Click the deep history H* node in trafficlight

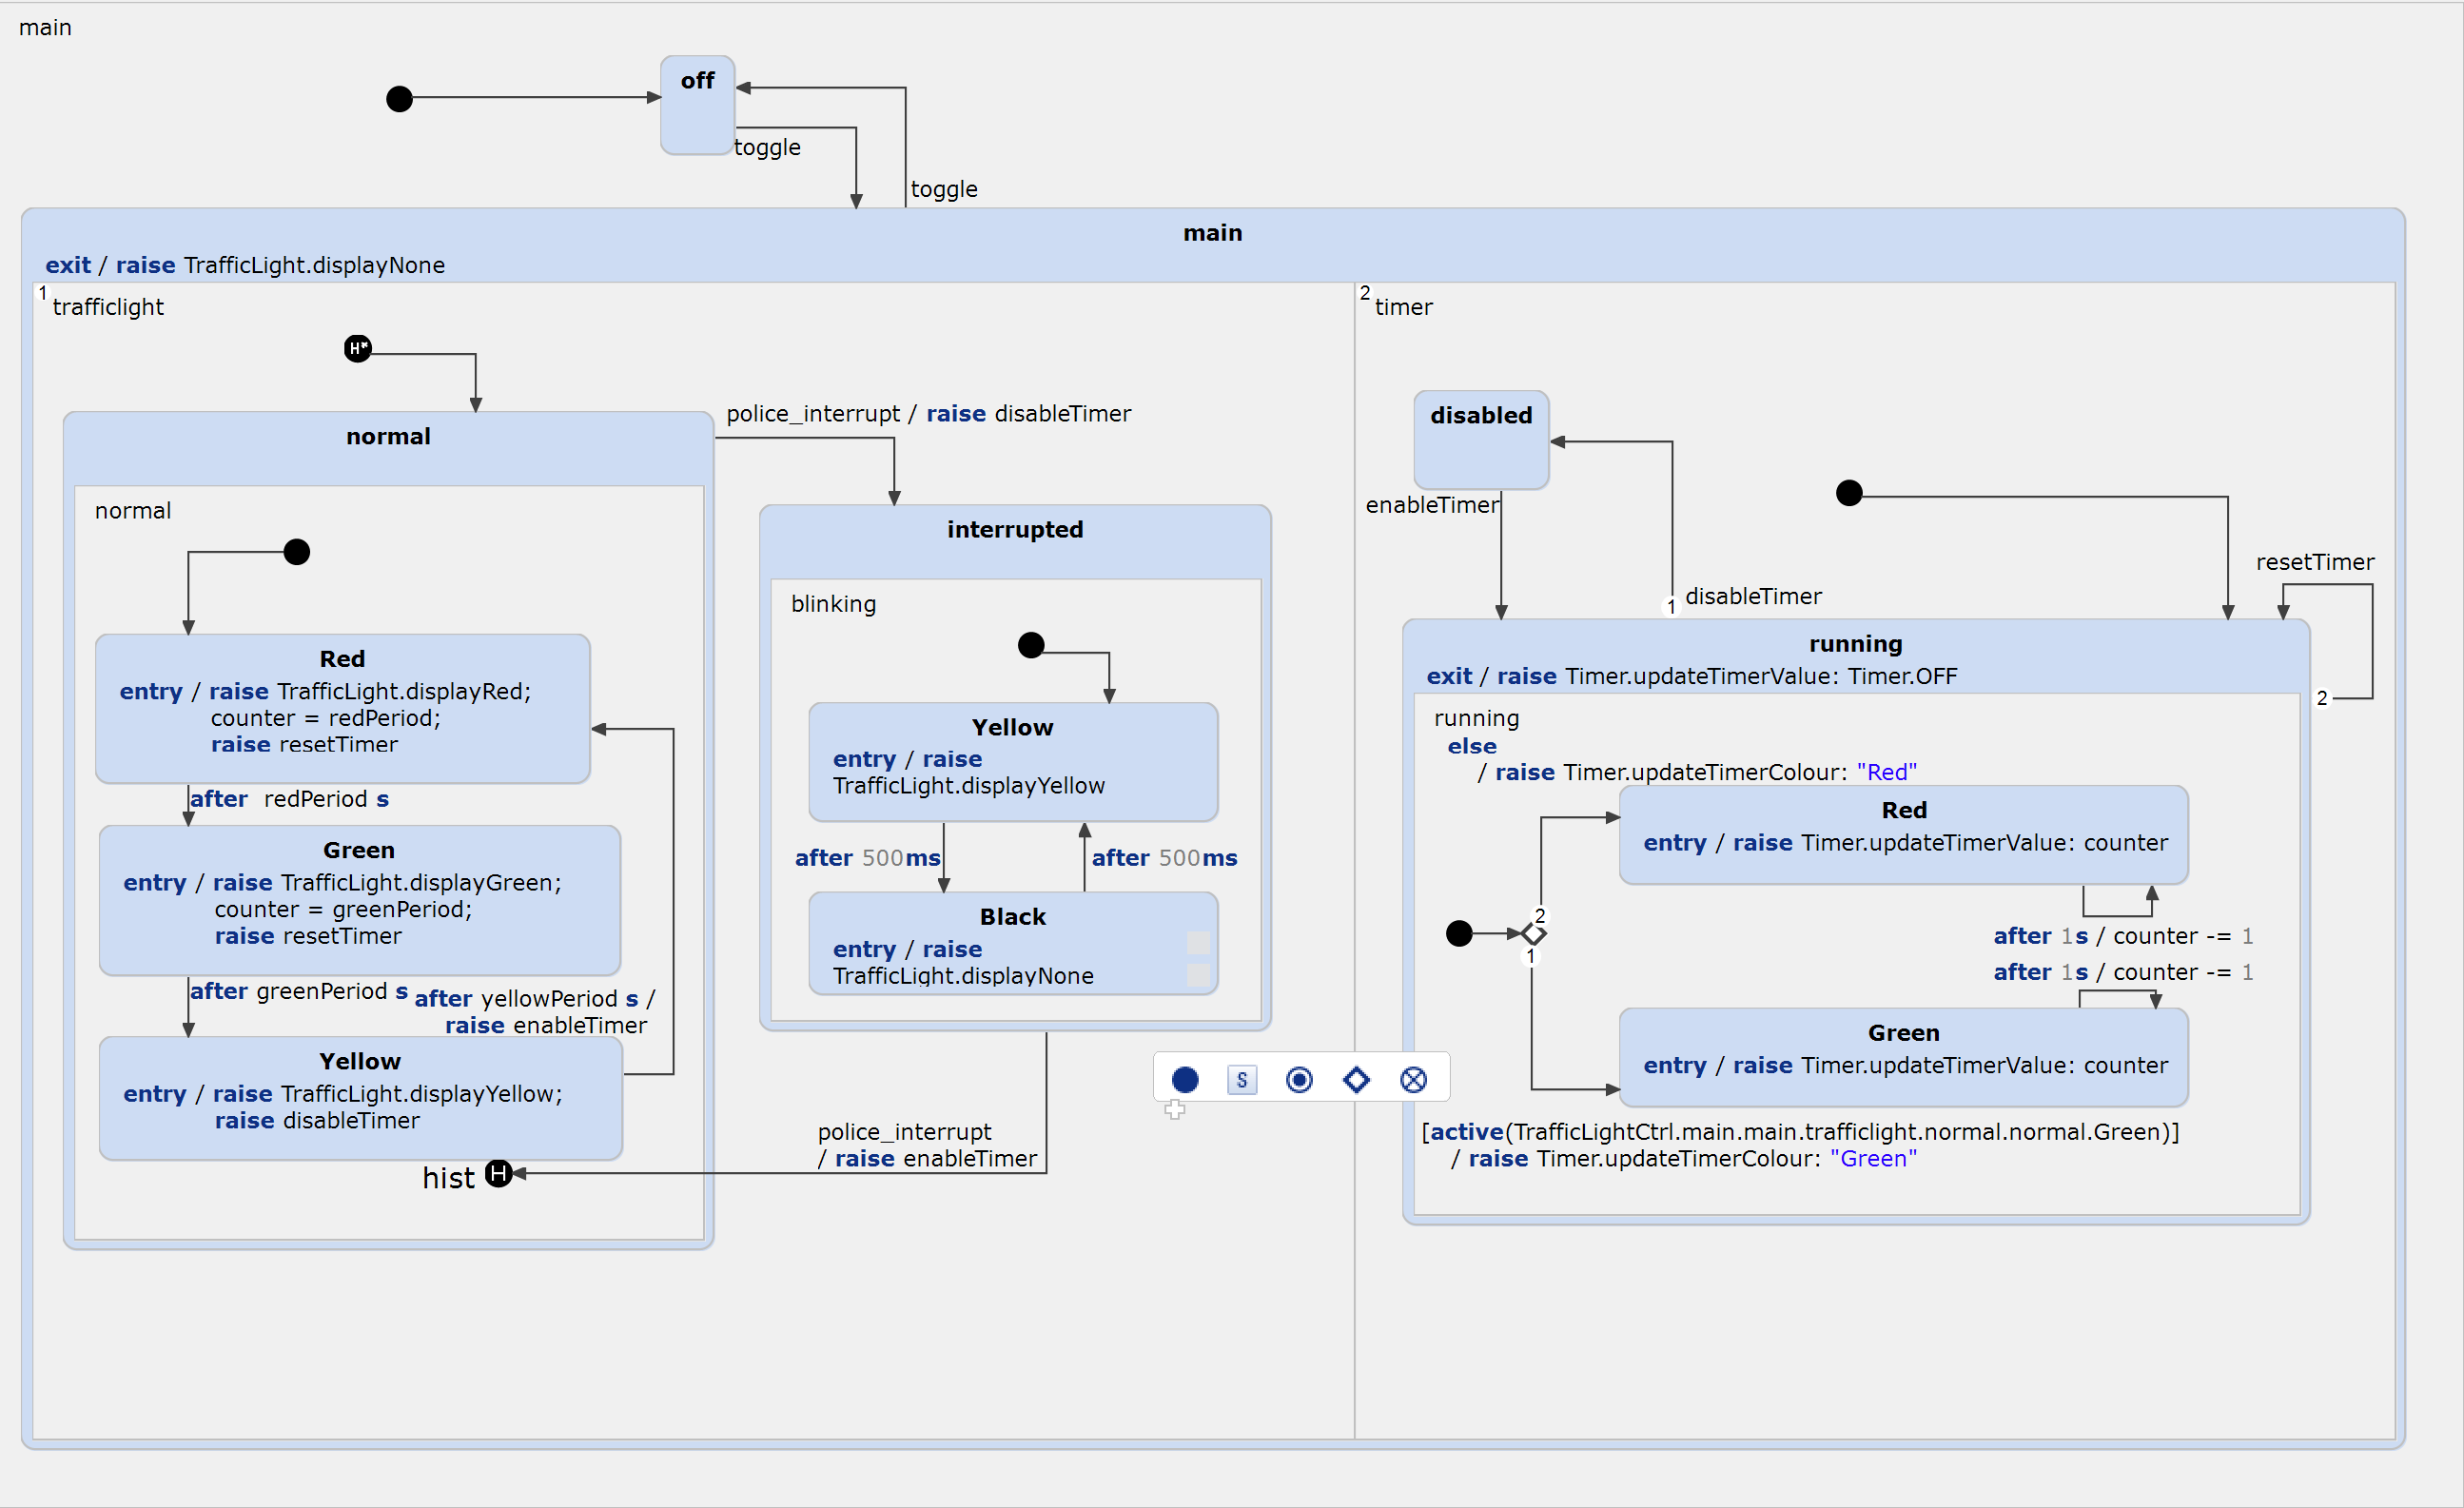coord(358,348)
